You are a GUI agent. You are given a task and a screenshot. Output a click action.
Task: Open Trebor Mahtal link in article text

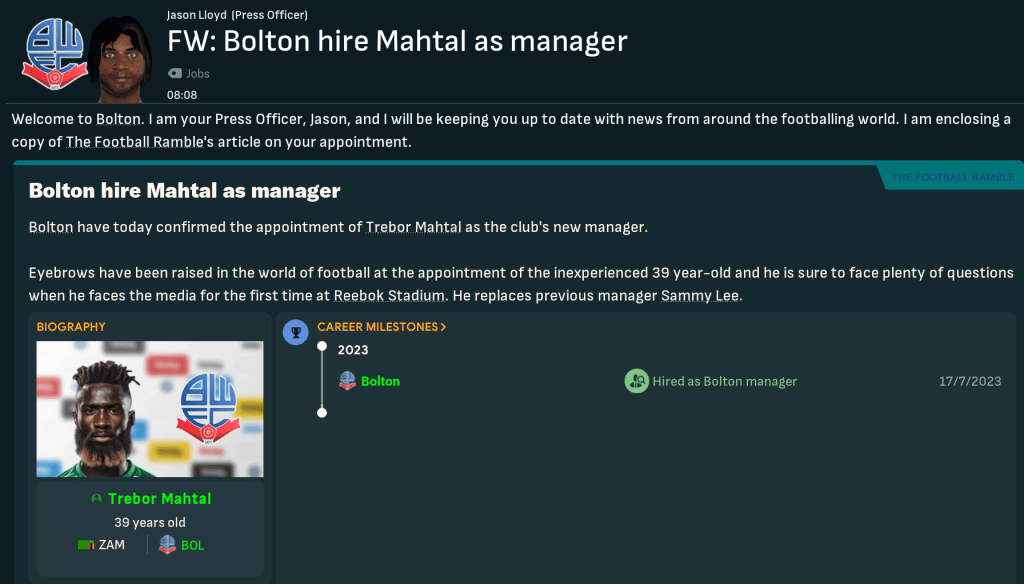pos(414,227)
